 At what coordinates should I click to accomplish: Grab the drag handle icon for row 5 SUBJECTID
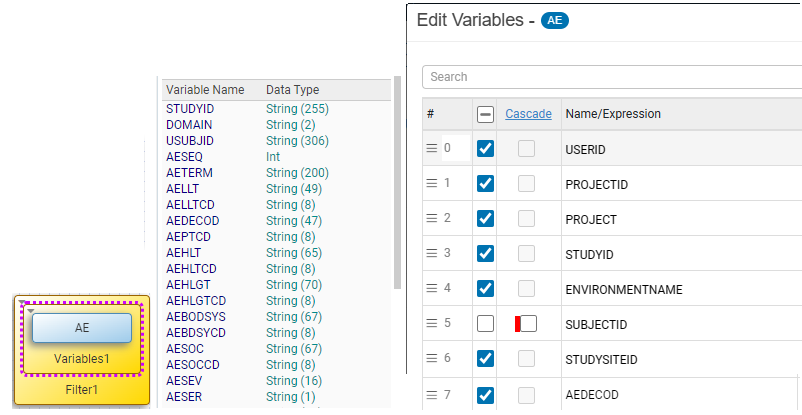tap(432, 323)
